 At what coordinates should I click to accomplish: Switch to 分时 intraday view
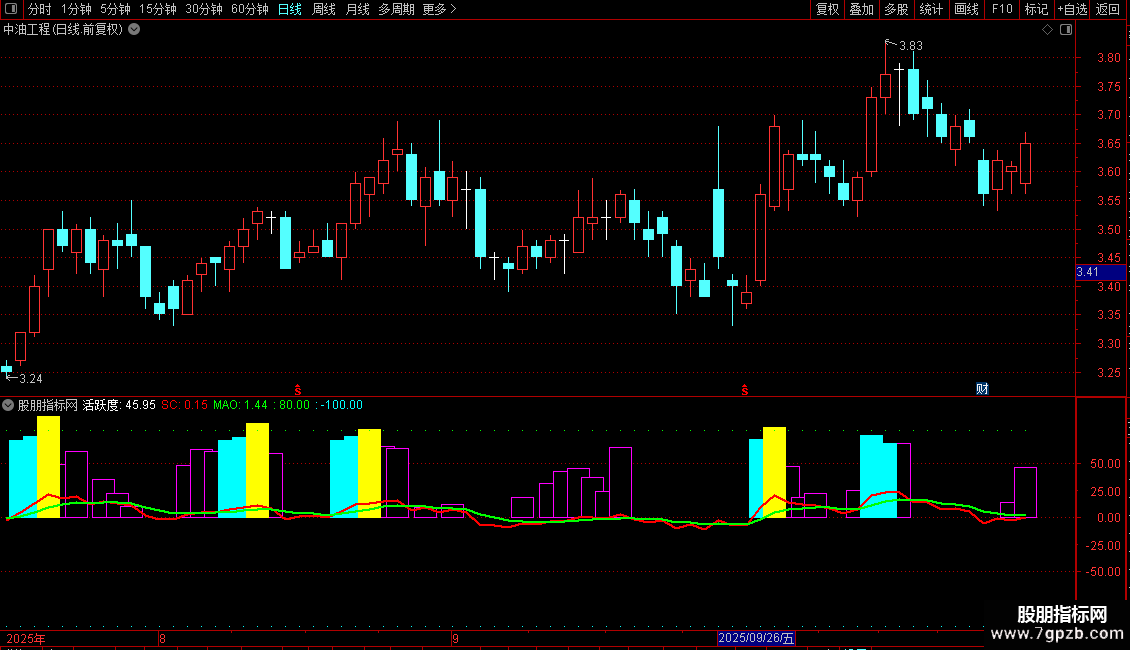click(x=40, y=9)
